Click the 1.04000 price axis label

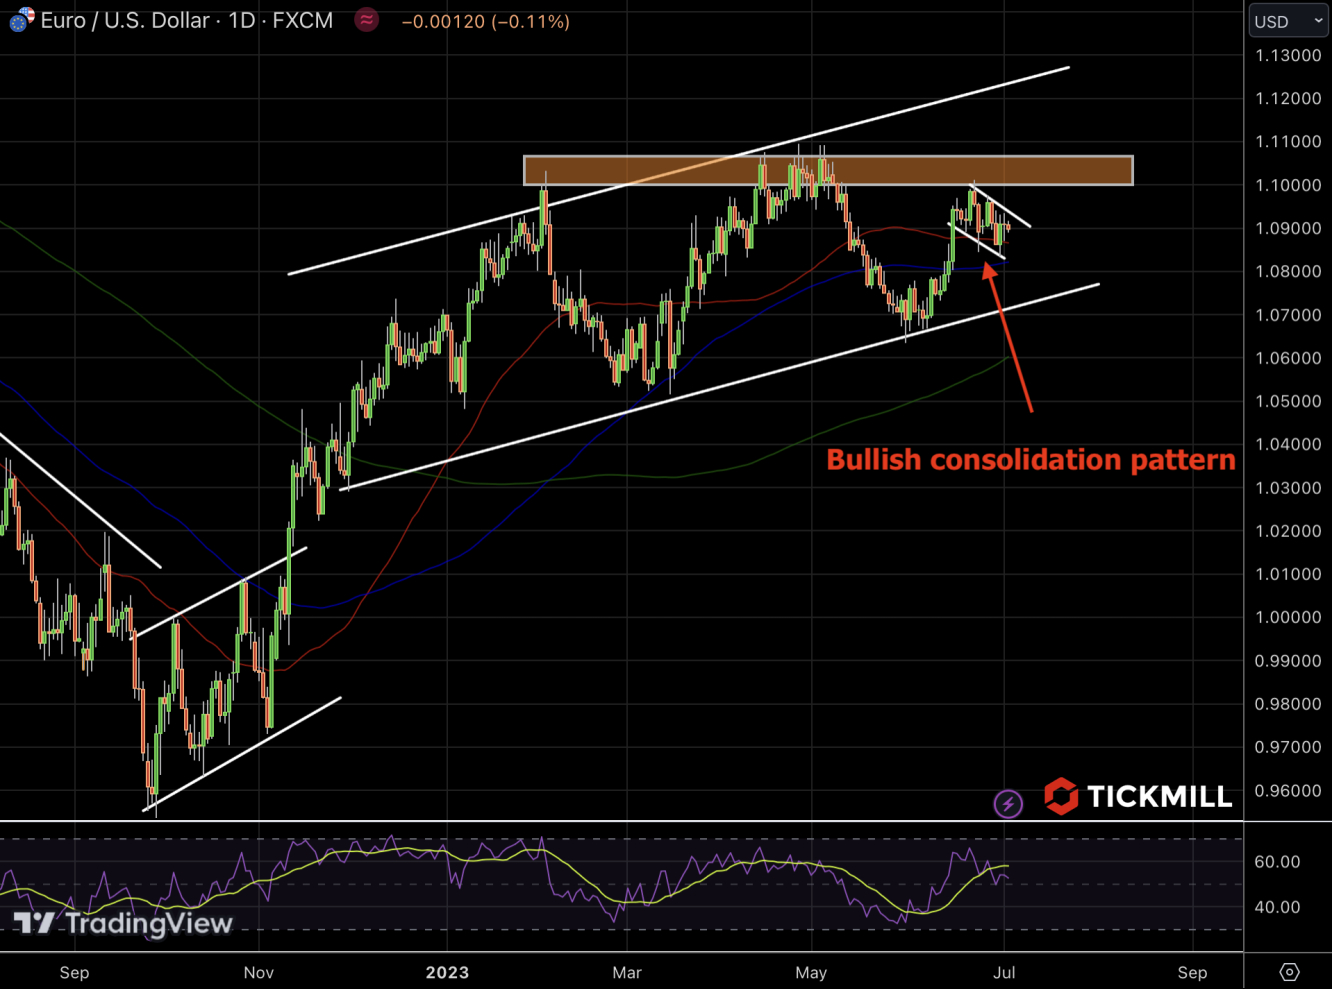(x=1288, y=444)
